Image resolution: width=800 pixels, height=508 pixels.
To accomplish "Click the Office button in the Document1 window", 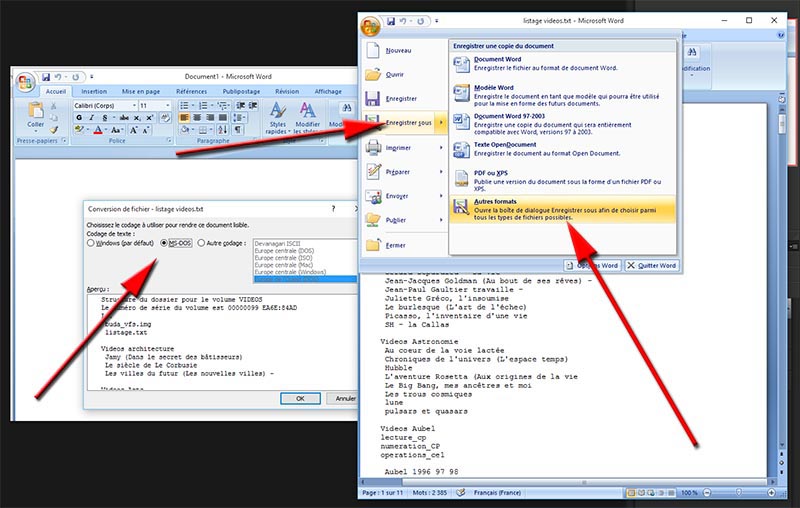I will click(25, 82).
